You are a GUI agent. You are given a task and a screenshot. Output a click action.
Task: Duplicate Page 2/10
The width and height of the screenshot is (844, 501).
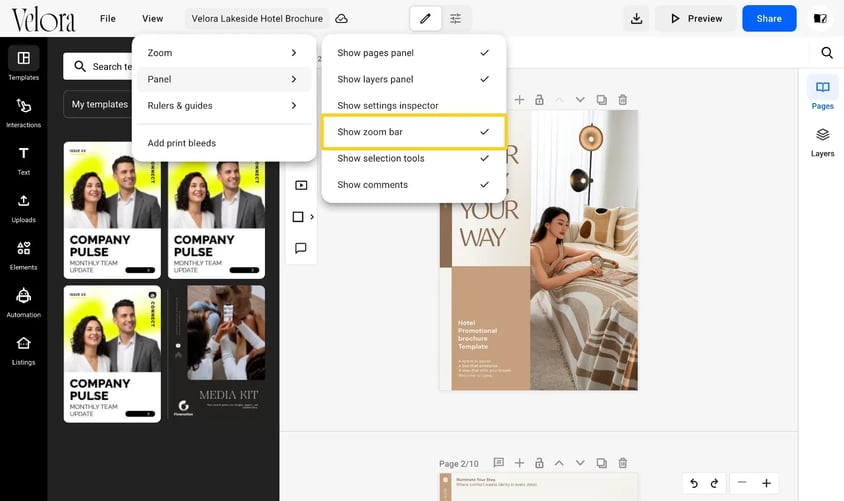point(602,463)
